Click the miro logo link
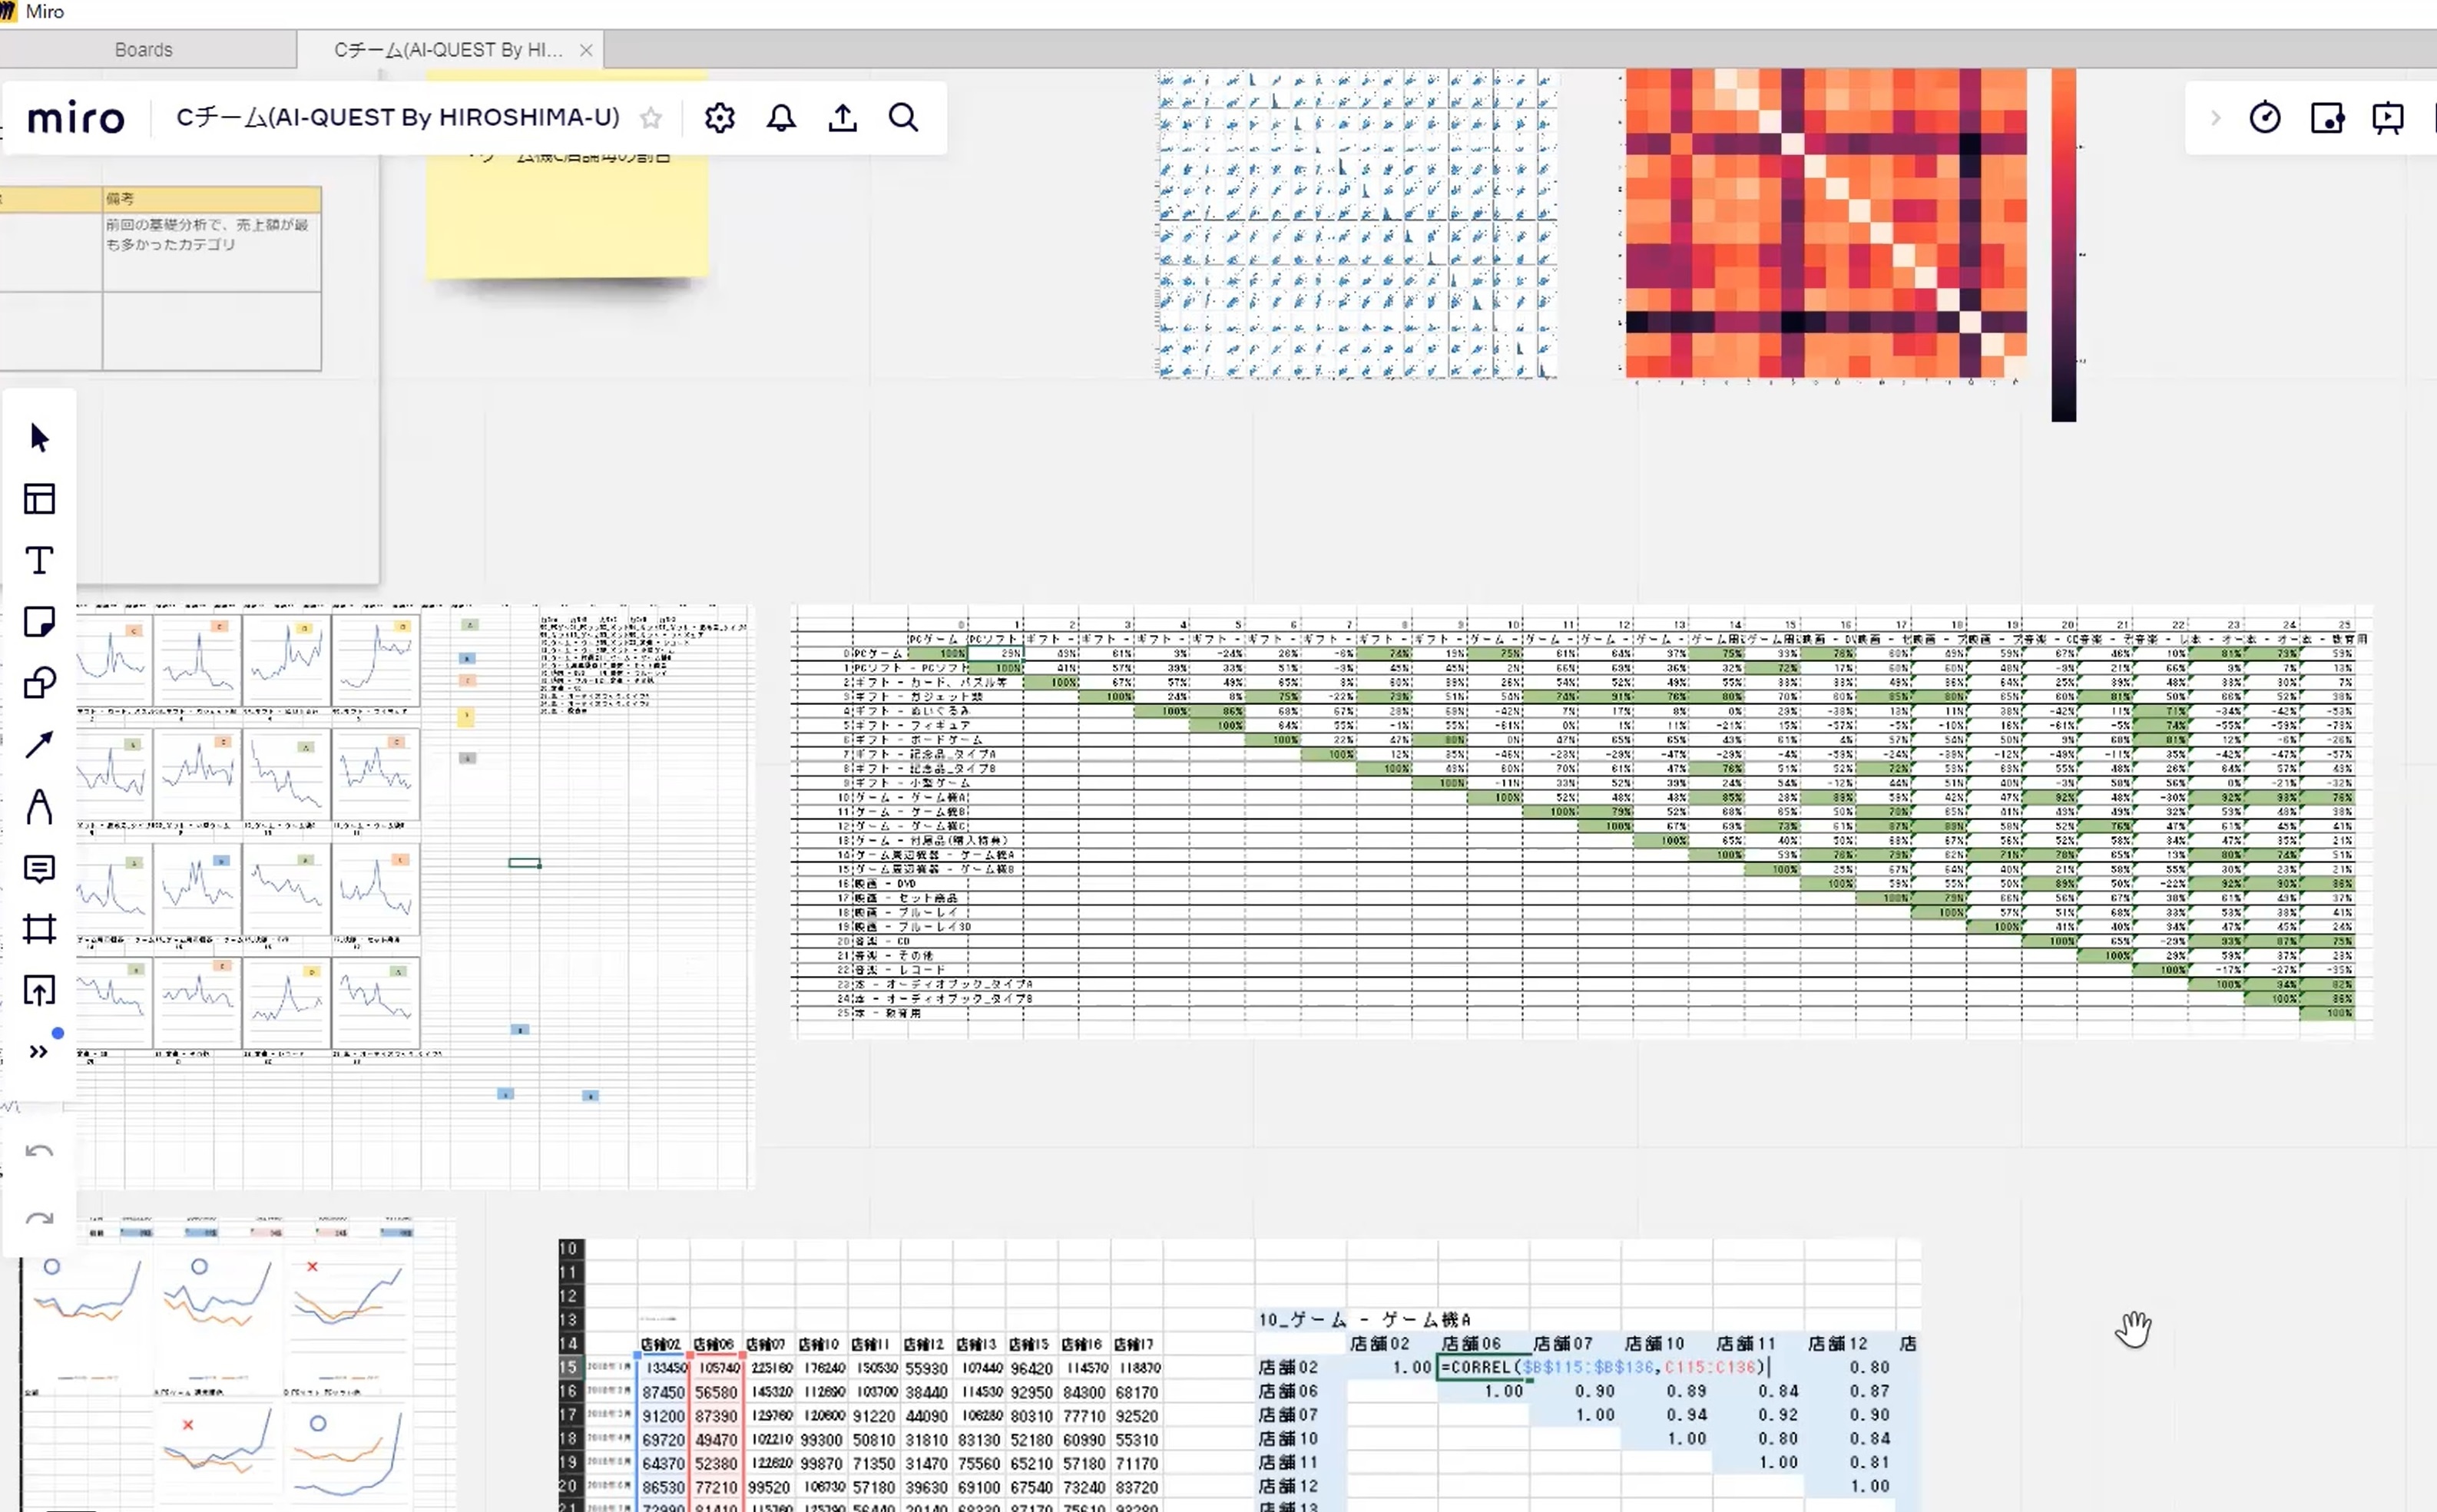The height and width of the screenshot is (1512, 2437). pyautogui.click(x=76, y=118)
